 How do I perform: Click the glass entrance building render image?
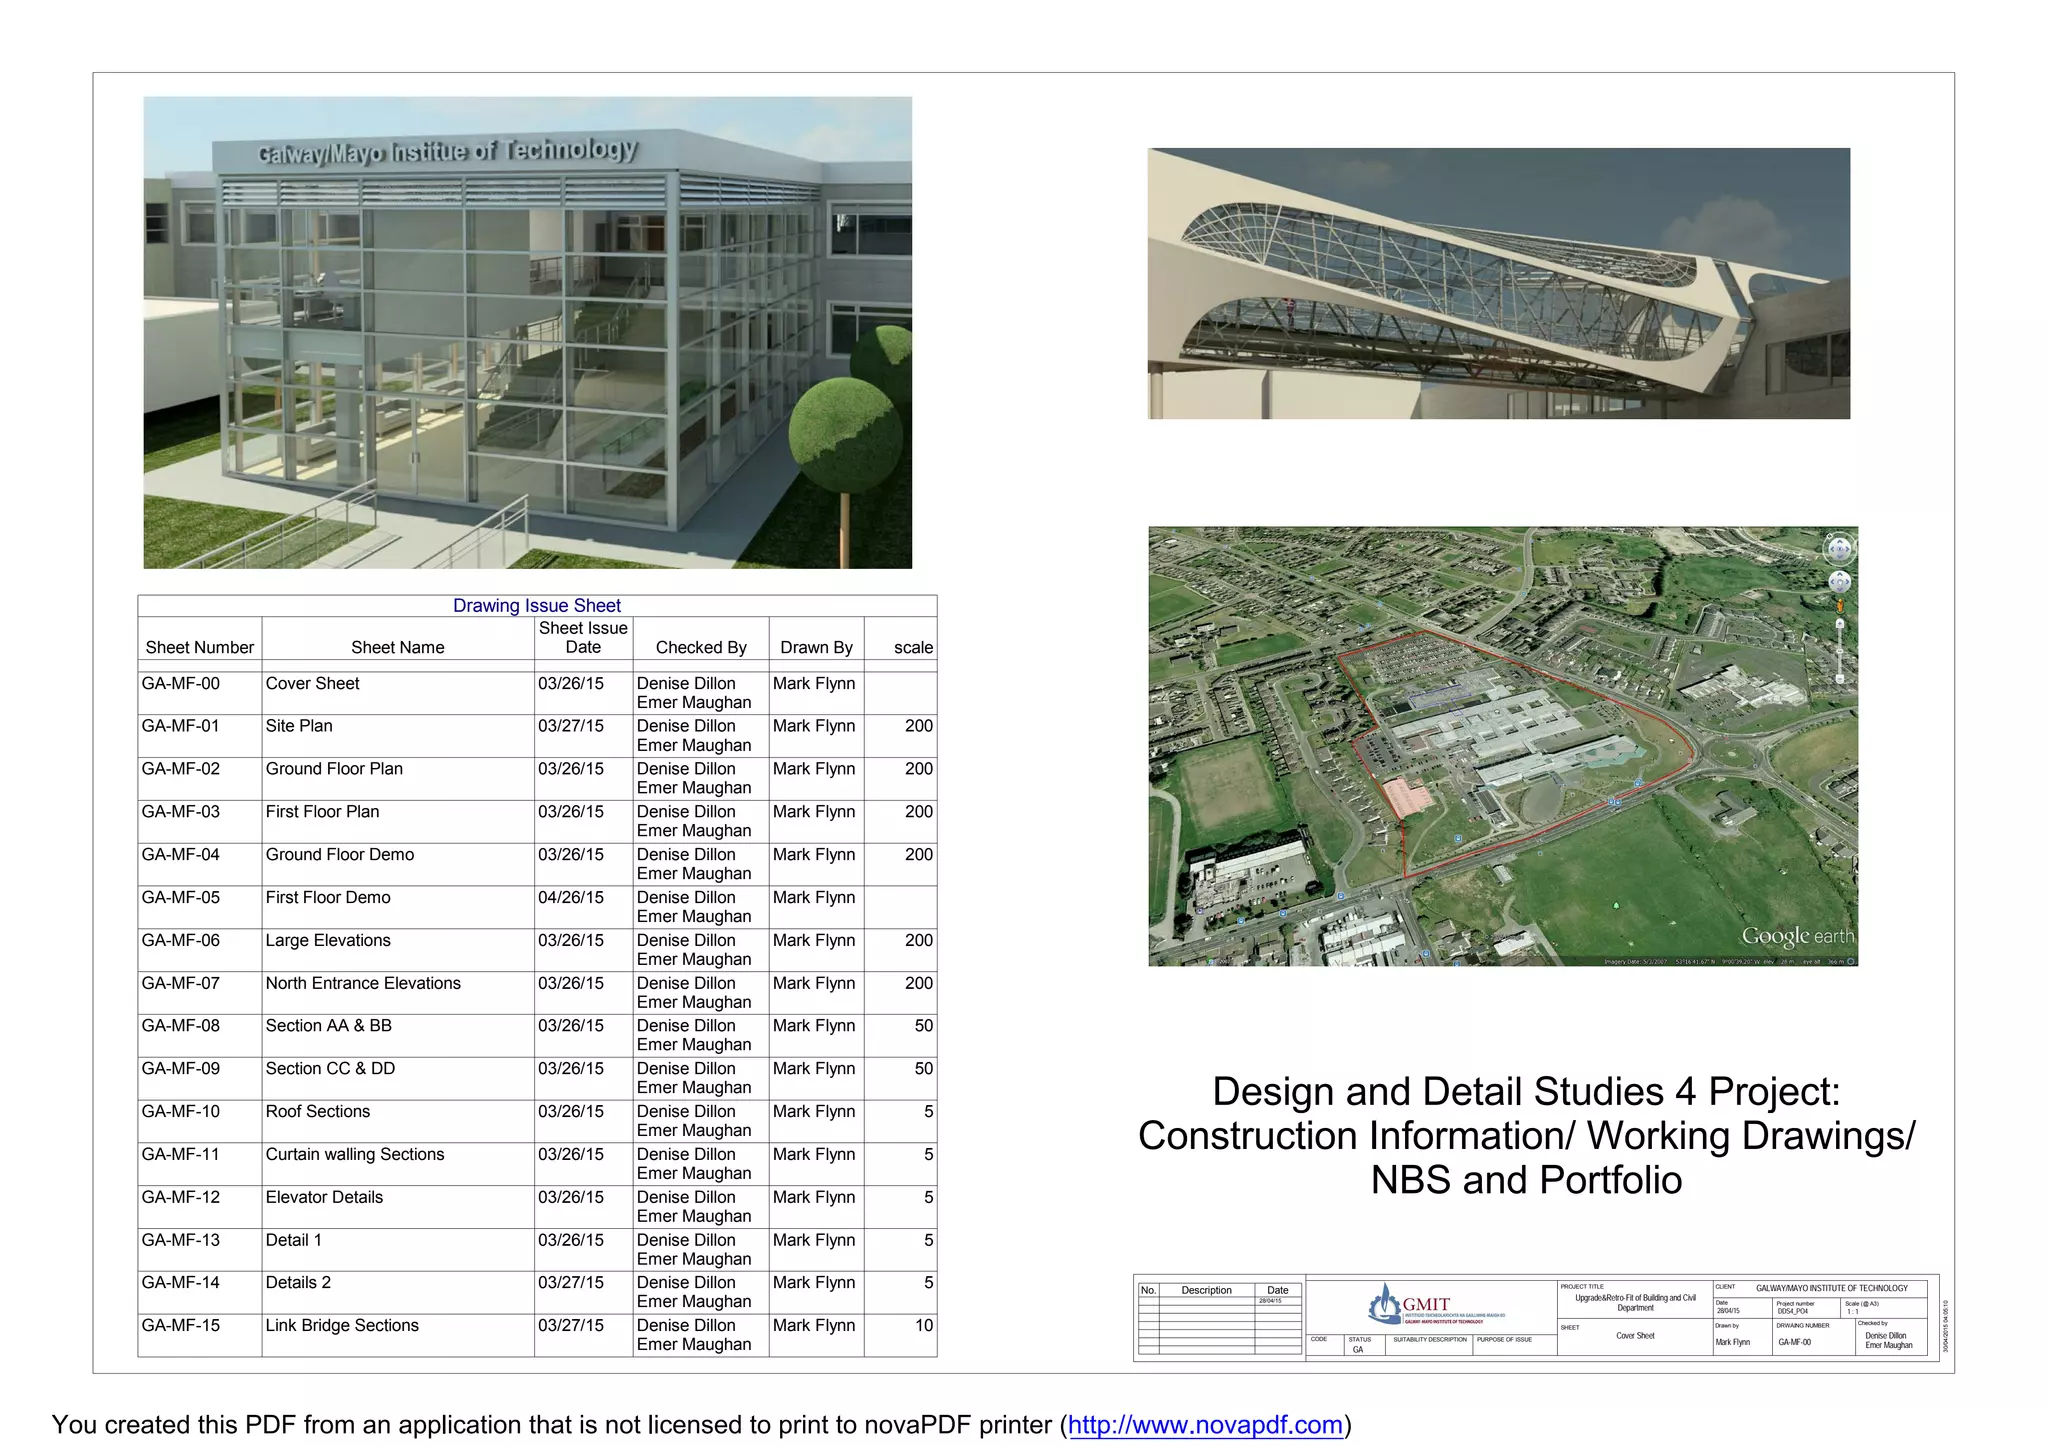tap(527, 332)
